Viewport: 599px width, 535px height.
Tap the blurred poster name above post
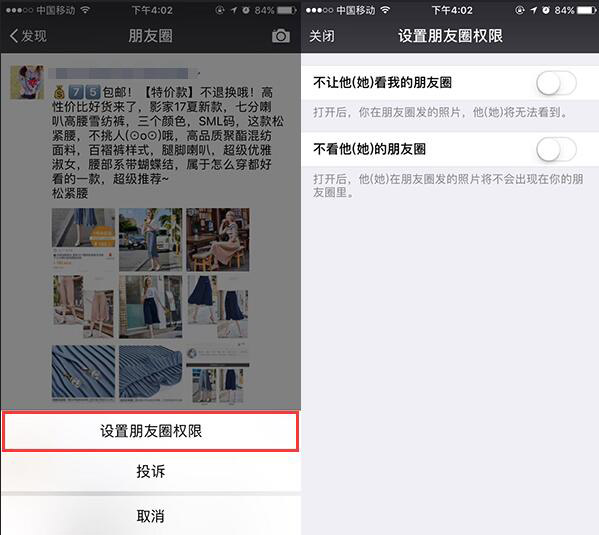(122, 73)
